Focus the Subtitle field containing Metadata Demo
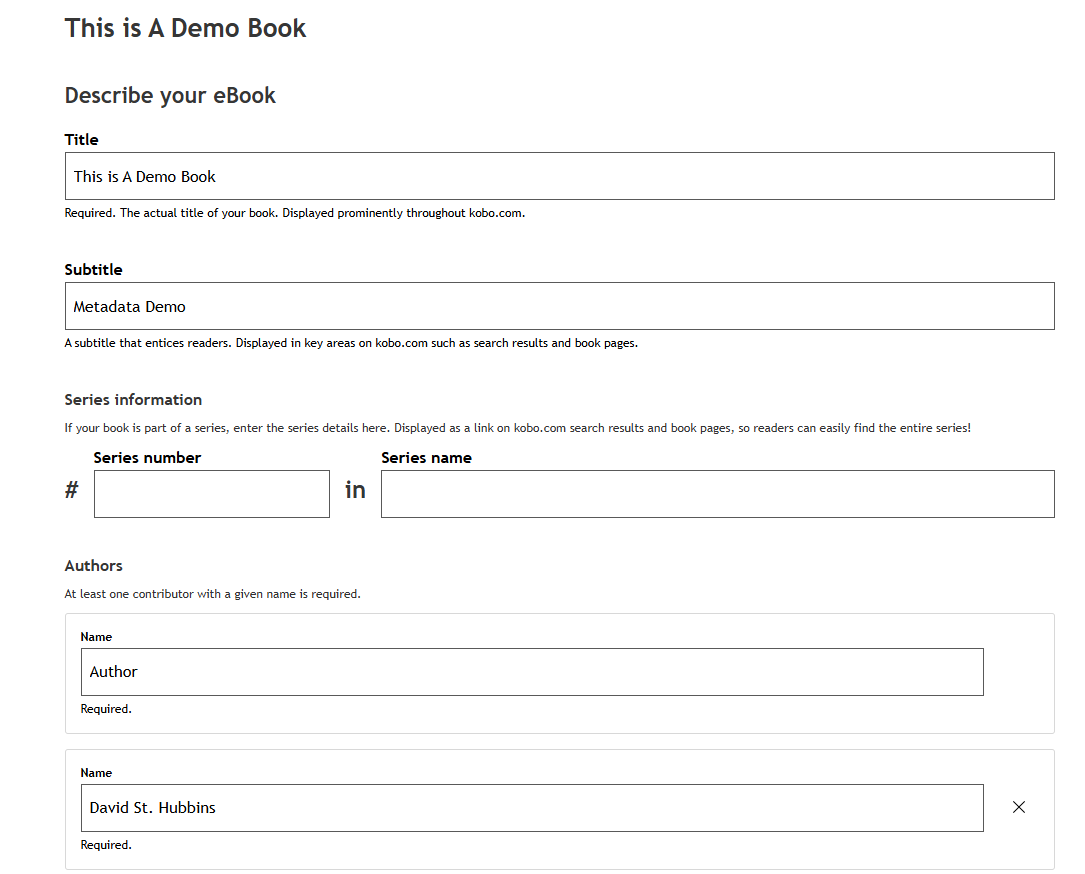 tap(559, 306)
